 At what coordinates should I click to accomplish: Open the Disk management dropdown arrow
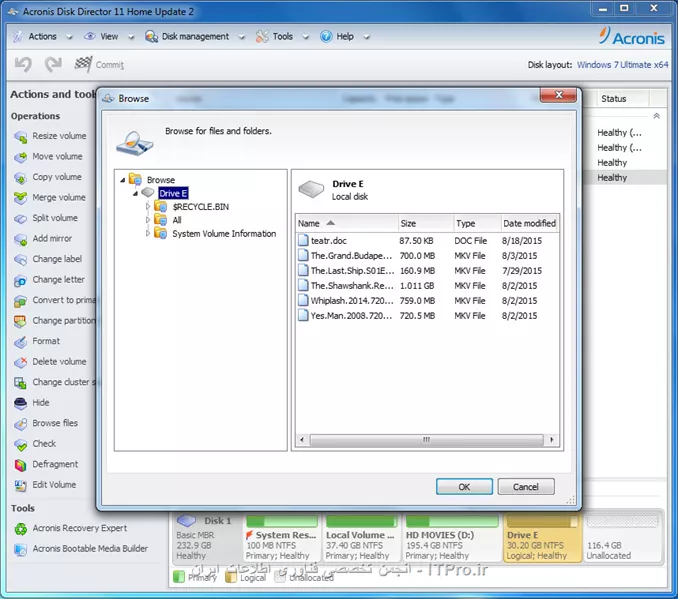[242, 37]
